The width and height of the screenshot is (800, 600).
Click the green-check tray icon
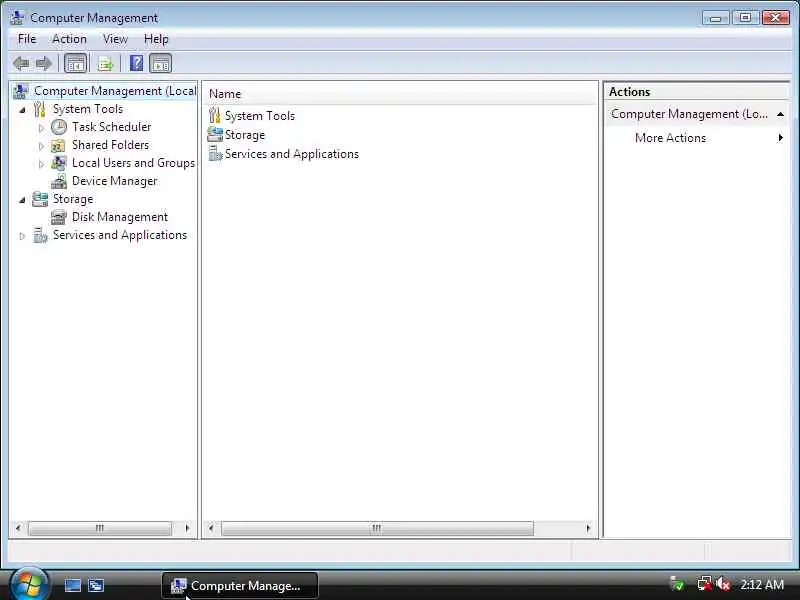pyautogui.click(x=678, y=584)
